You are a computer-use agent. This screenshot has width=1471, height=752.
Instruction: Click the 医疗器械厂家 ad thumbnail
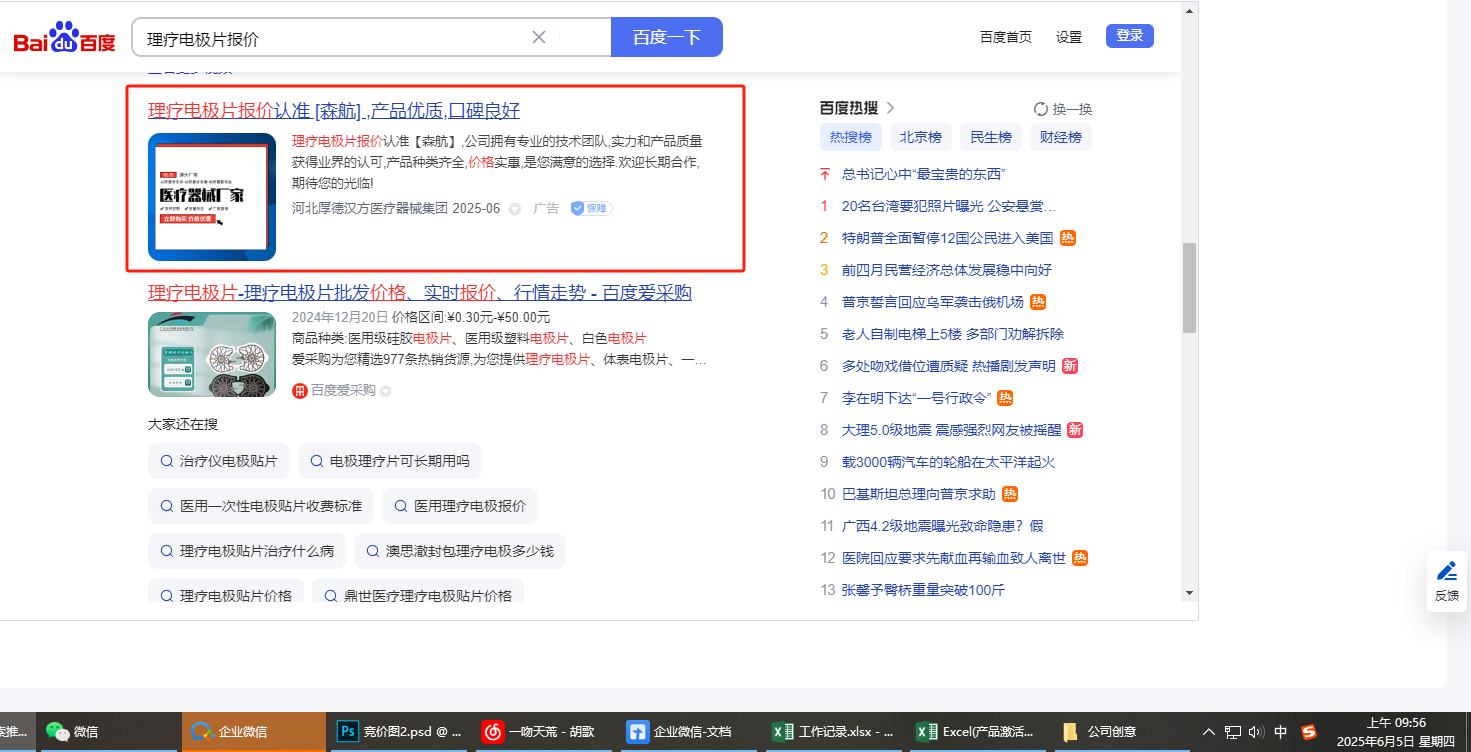(x=212, y=197)
